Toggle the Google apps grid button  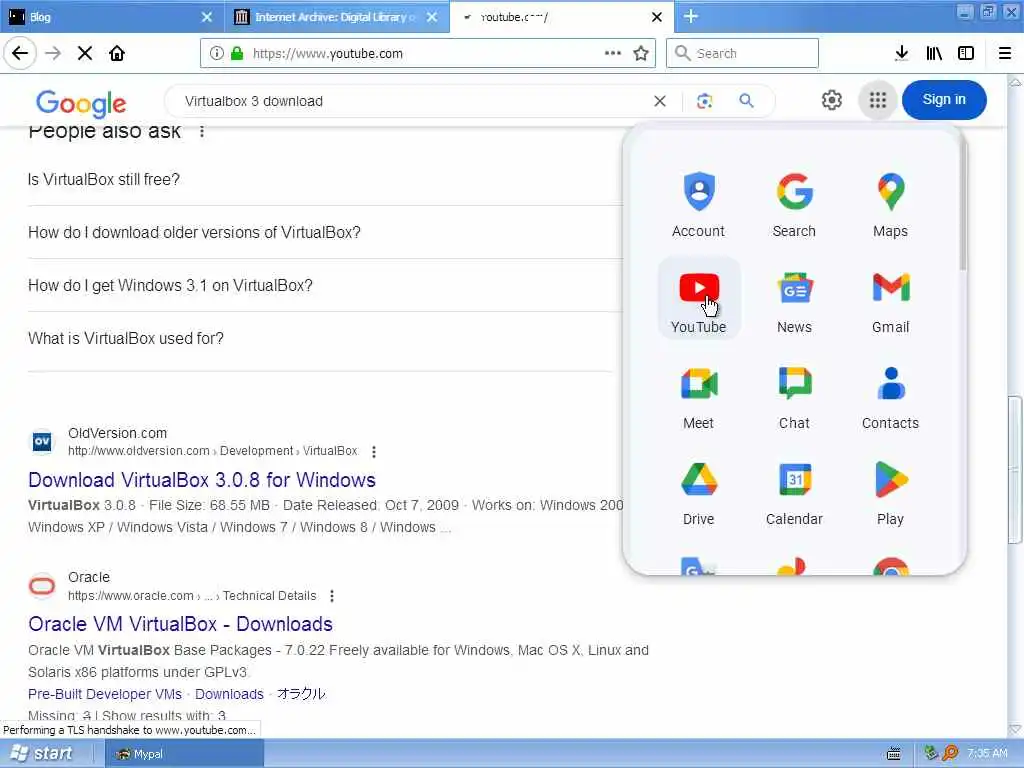coord(878,100)
